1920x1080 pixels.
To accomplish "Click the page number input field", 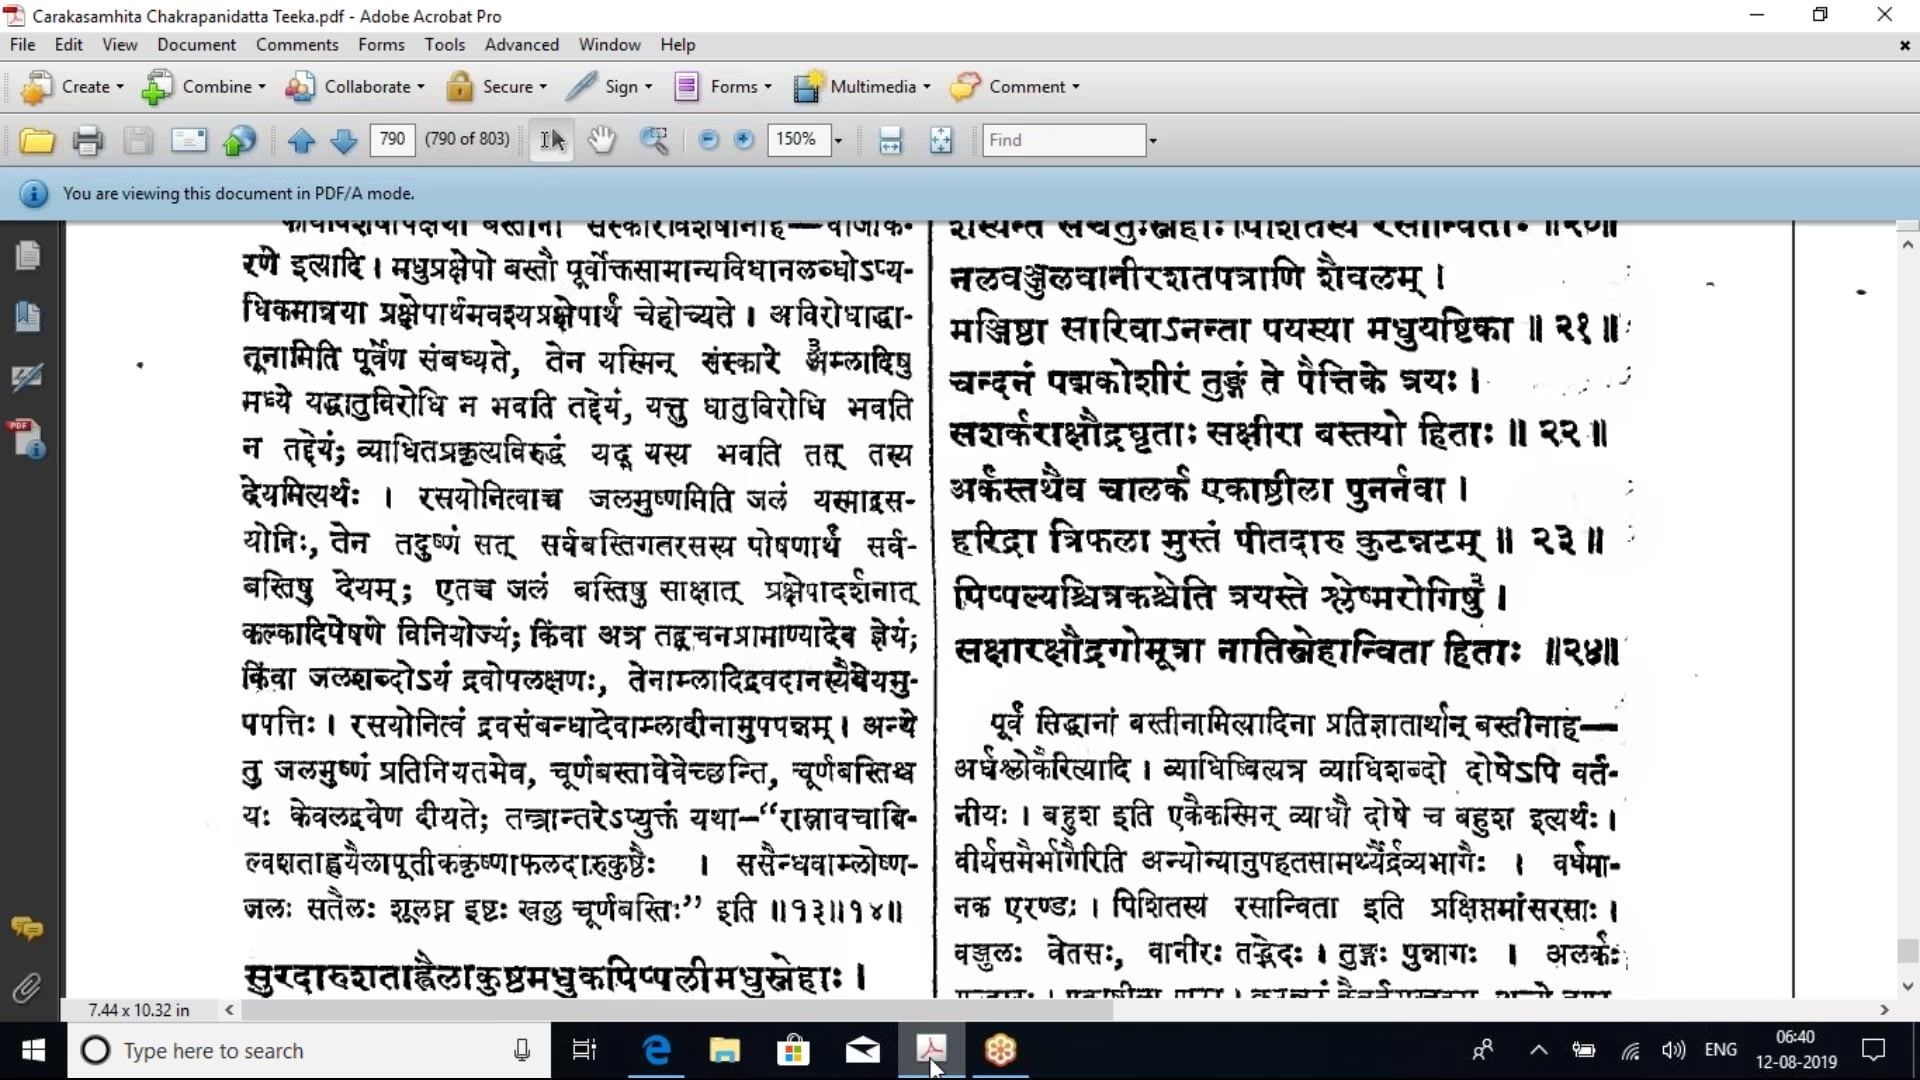I will (392, 139).
